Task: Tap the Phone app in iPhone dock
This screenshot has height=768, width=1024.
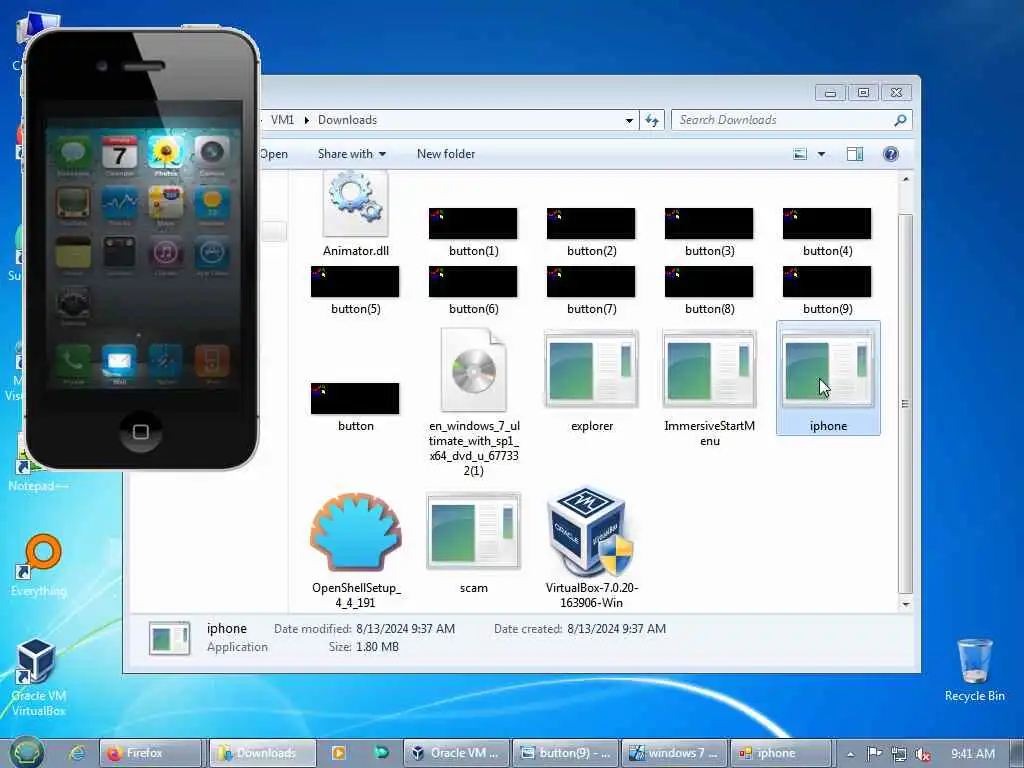Action: click(73, 361)
